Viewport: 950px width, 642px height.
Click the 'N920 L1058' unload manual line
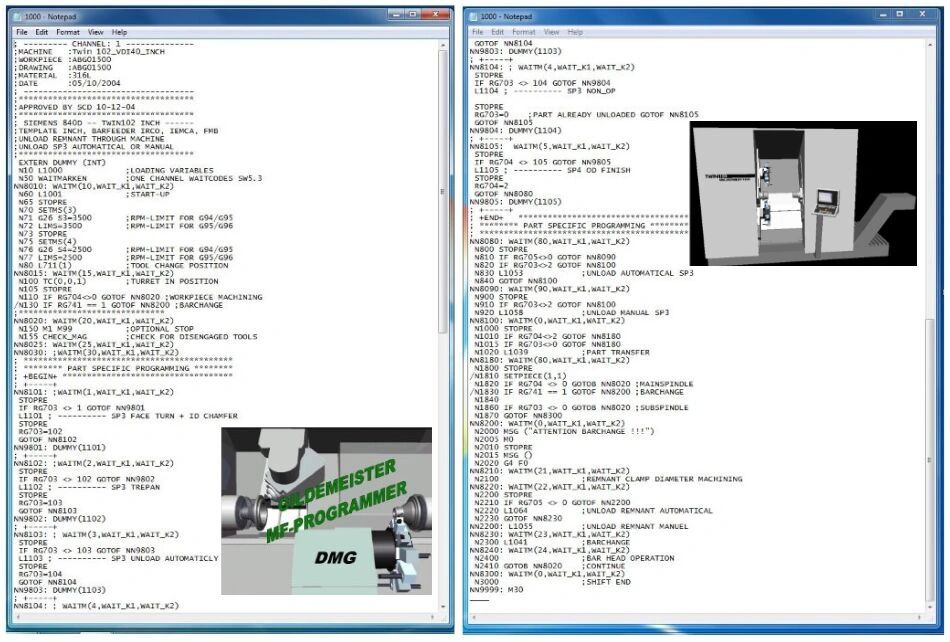pos(571,313)
